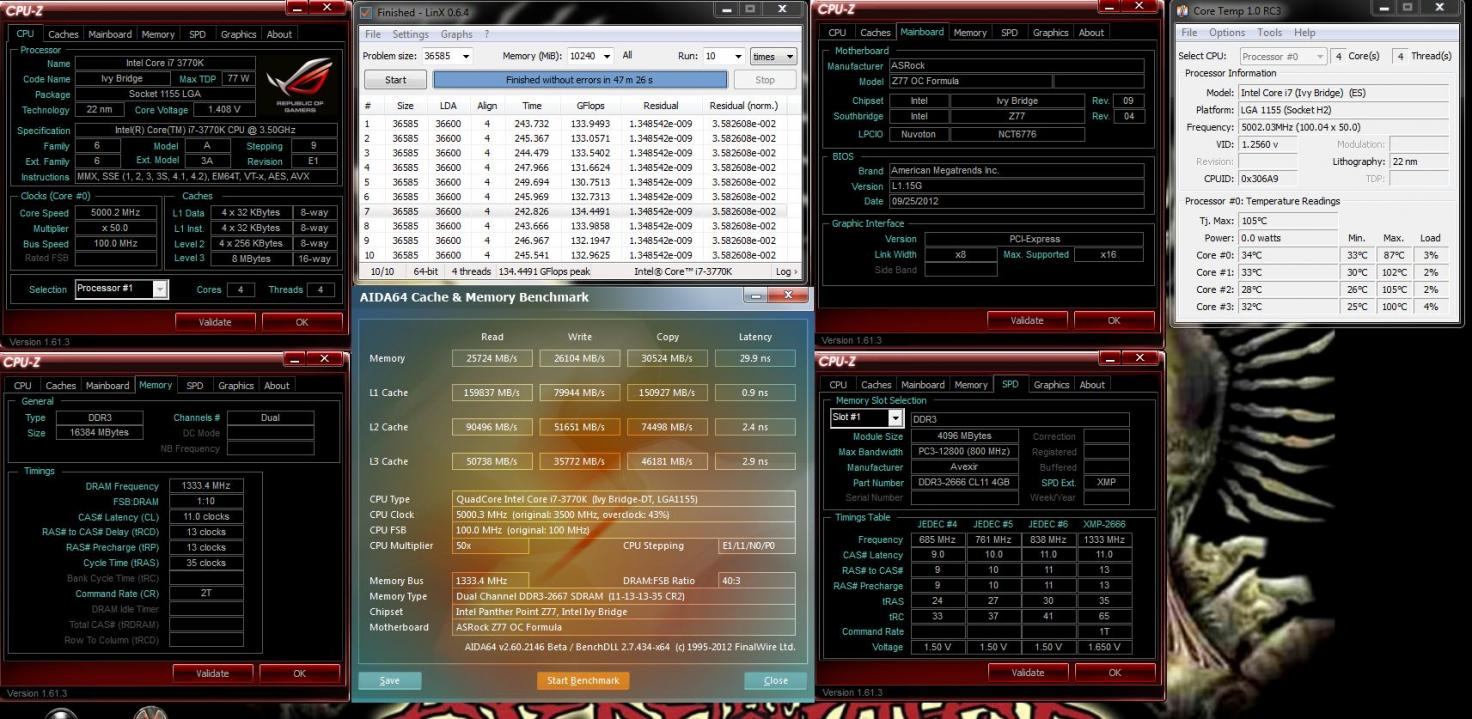Click the Core Speed field 5000.2 MHz
This screenshot has height=719, width=1472.
point(115,213)
